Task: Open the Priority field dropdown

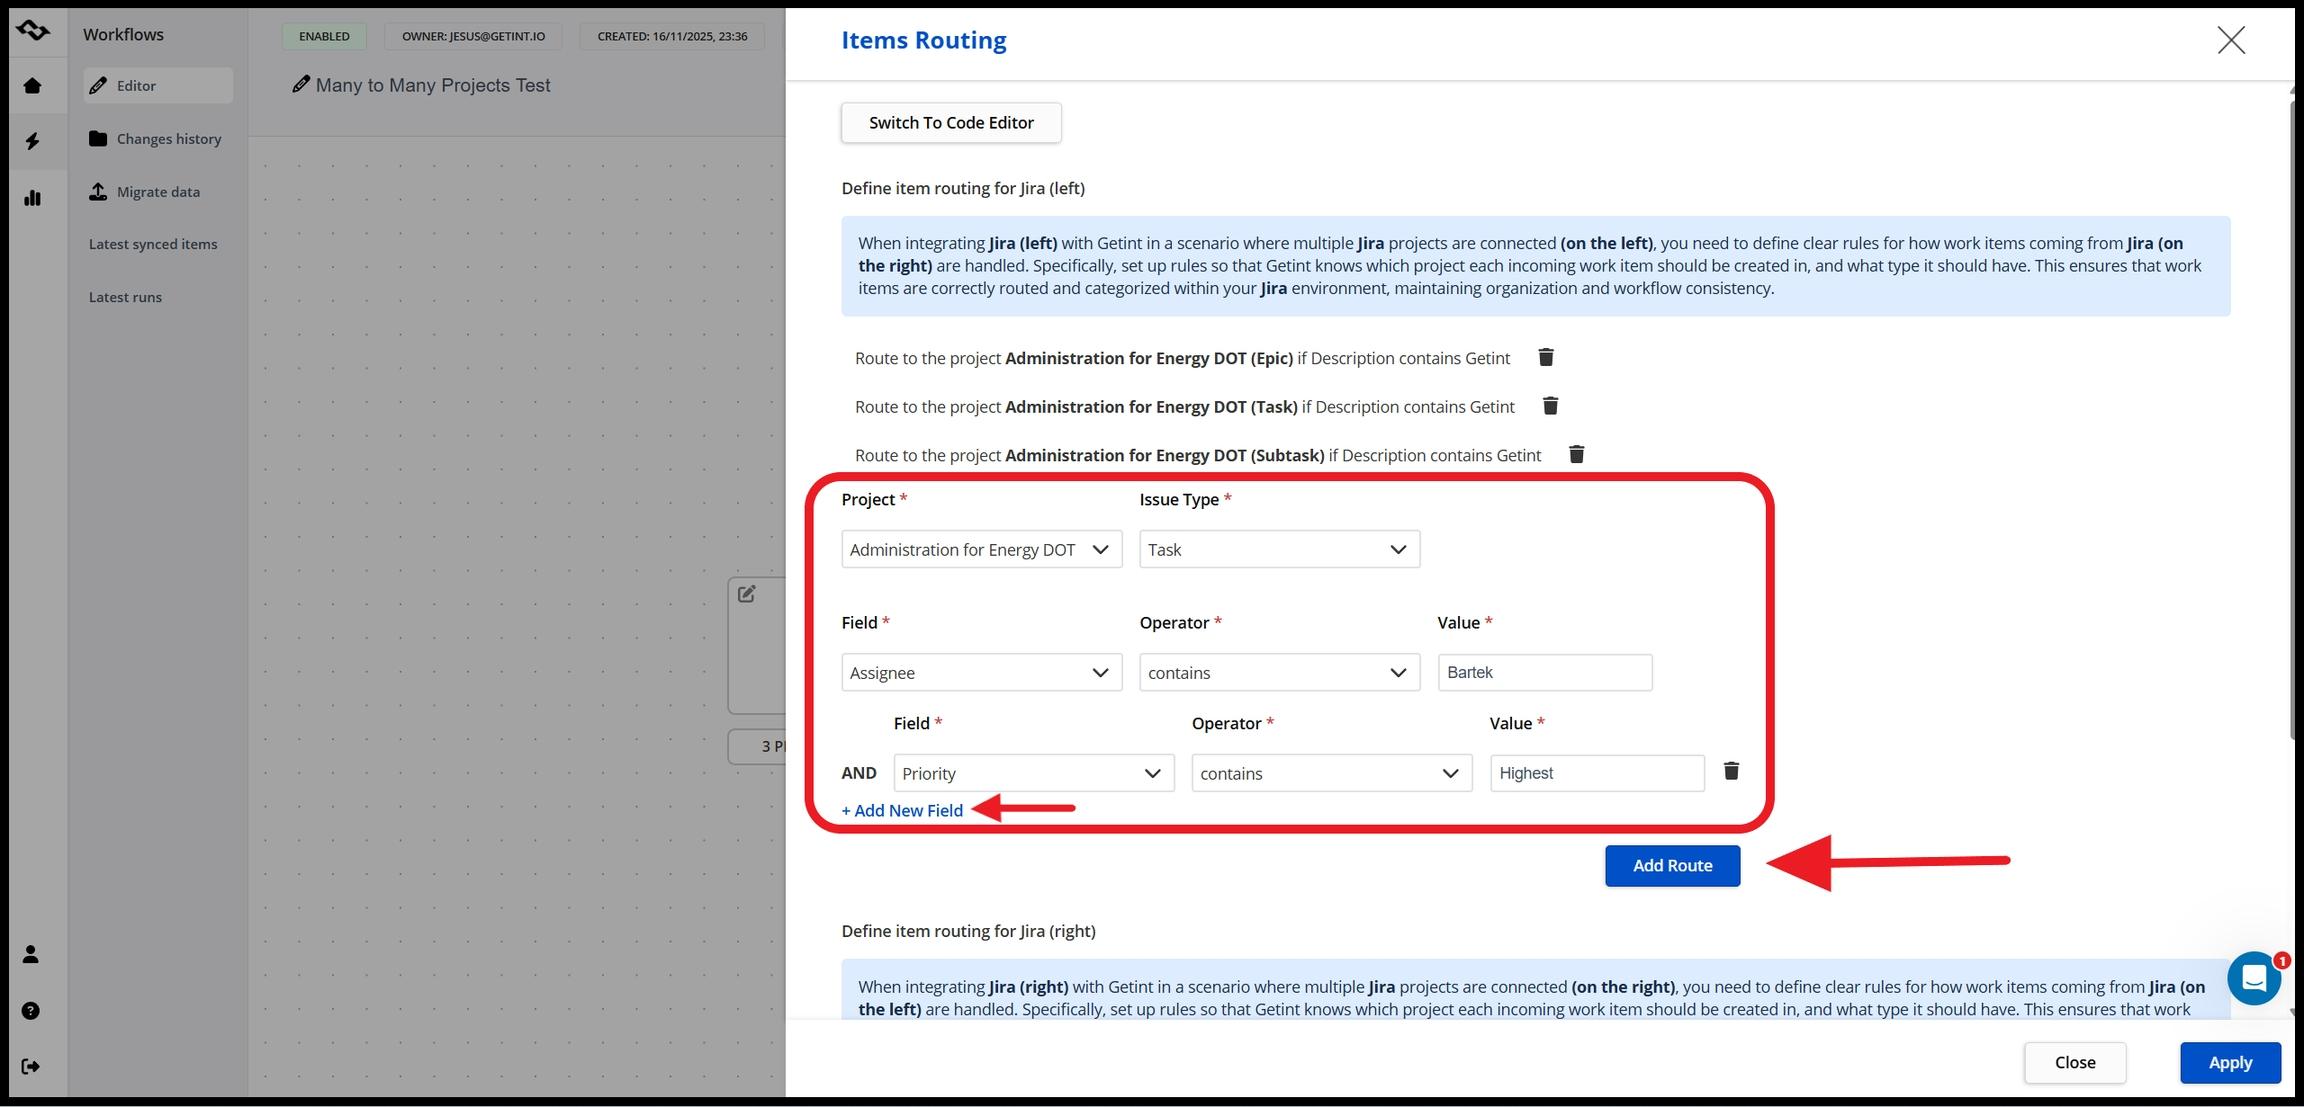Action: click(x=1033, y=773)
